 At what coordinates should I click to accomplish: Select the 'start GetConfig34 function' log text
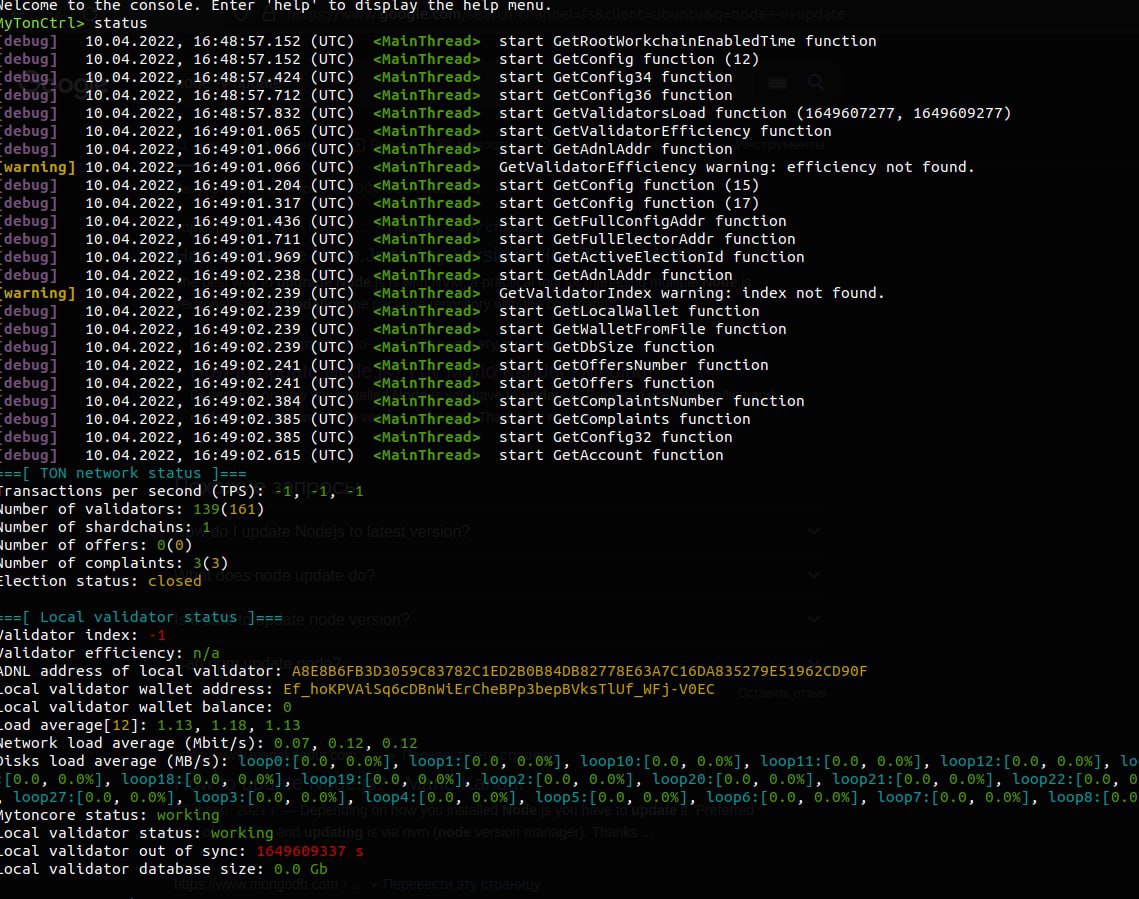coord(616,78)
